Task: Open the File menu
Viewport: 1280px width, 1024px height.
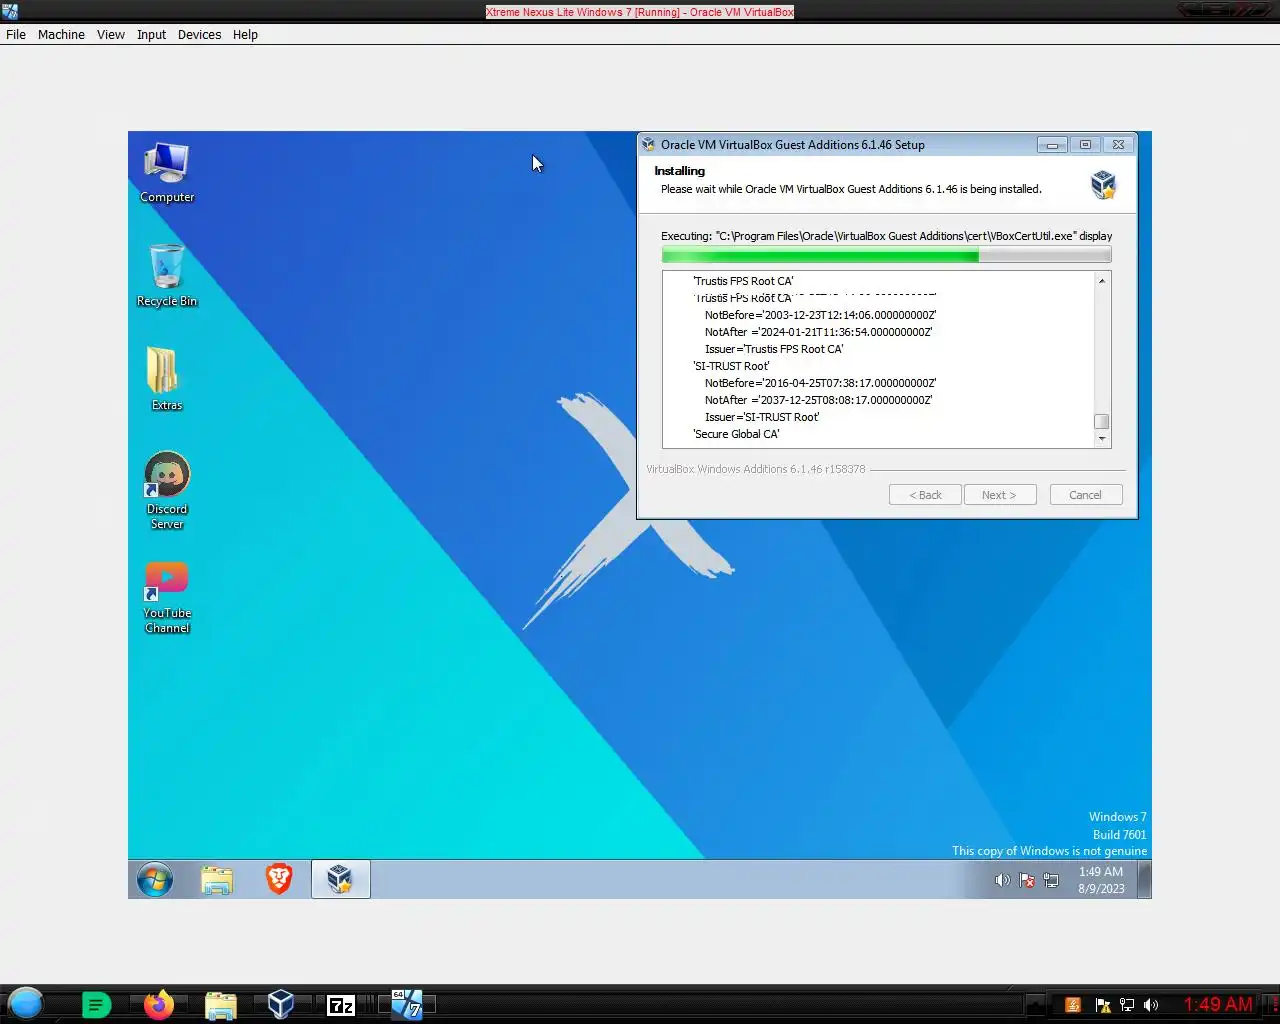Action: tap(16, 34)
